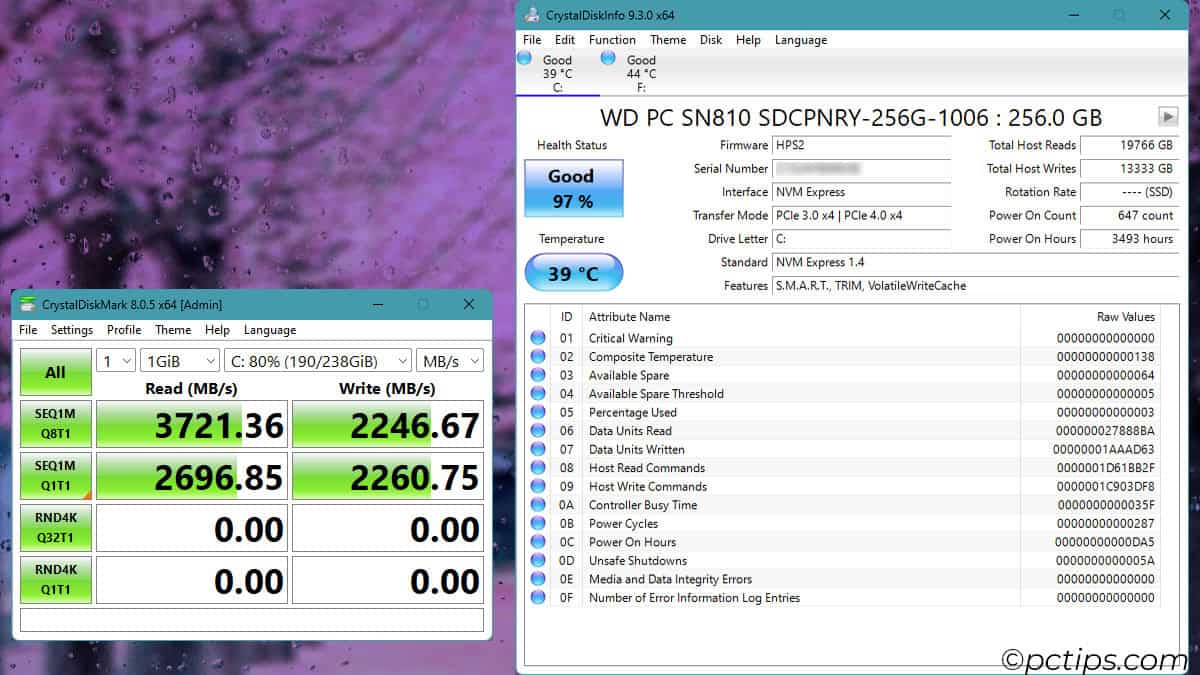Click the CrystalDiskMark title bar app icon
Viewport: 1200px width, 675px height.
tap(27, 304)
